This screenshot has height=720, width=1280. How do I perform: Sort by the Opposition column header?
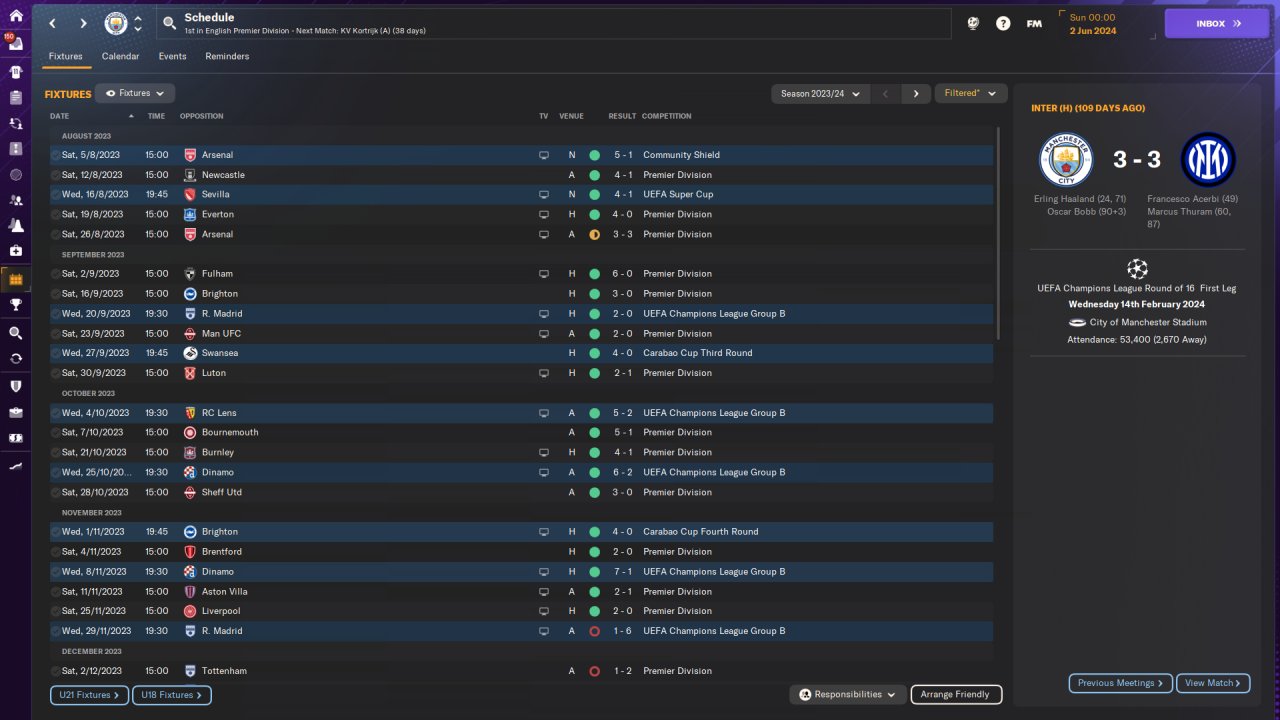coord(202,116)
